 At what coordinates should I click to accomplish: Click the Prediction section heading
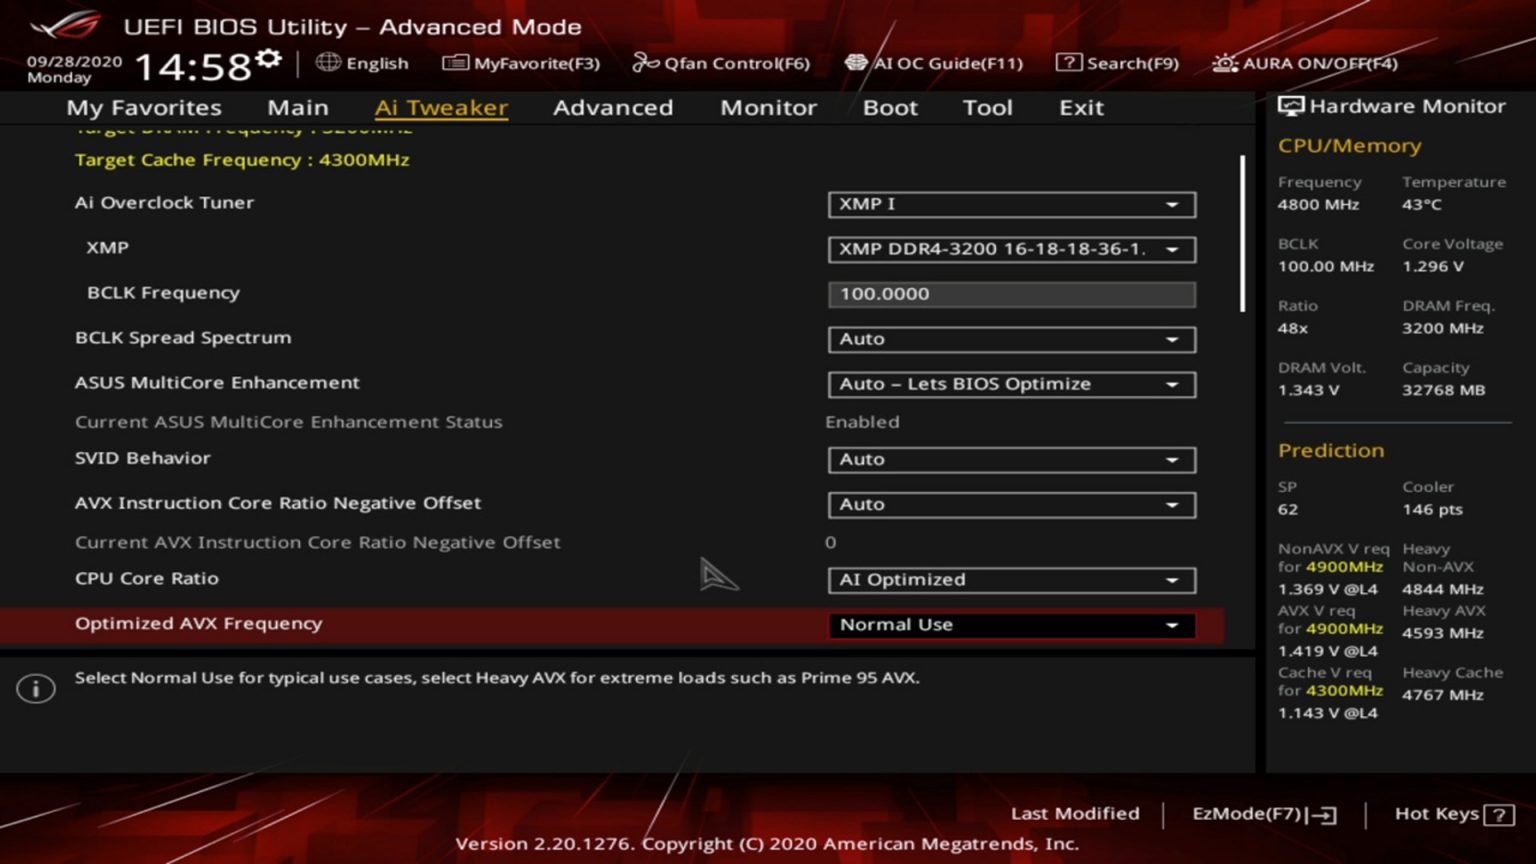[1331, 451]
